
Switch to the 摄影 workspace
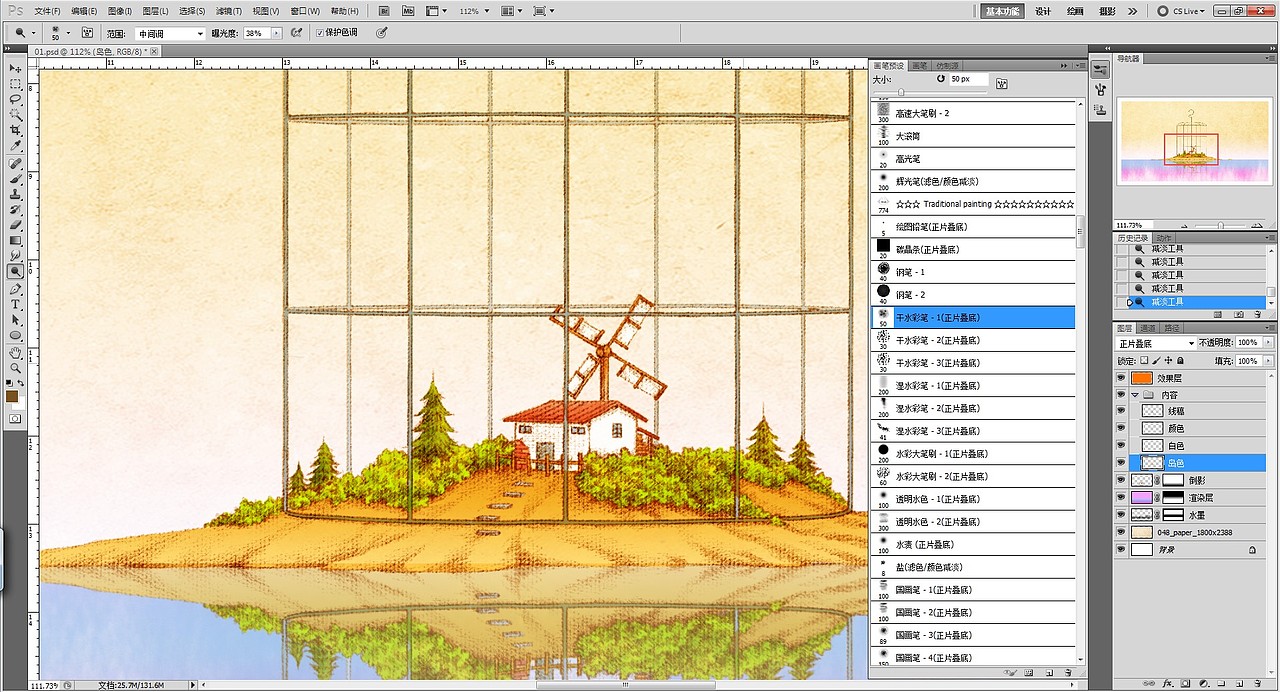(x=1107, y=11)
